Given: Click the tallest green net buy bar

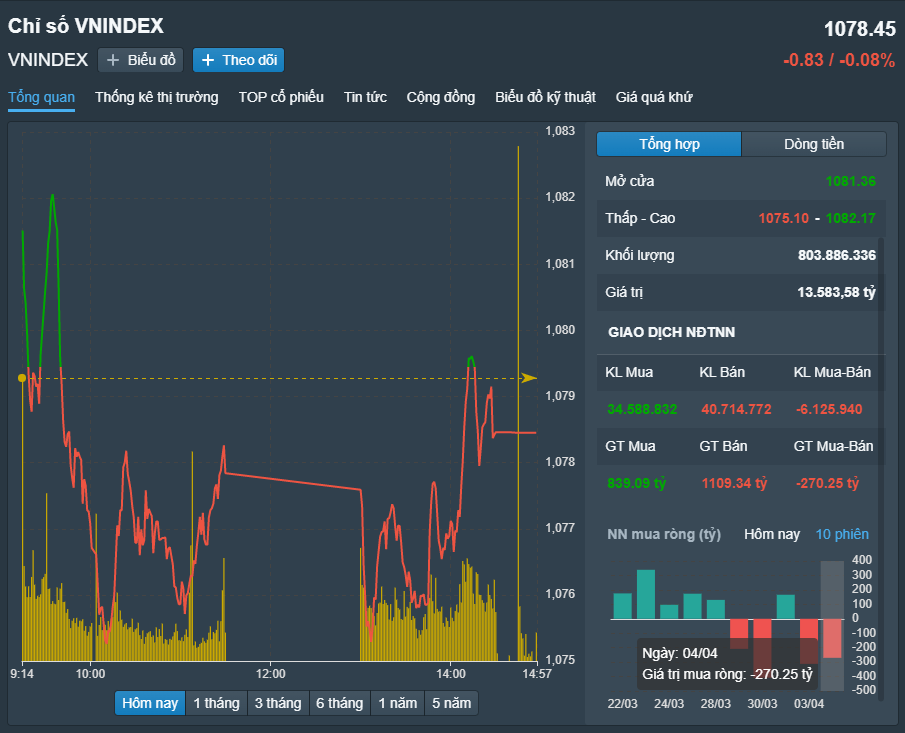Looking at the screenshot, I should pos(646,594).
